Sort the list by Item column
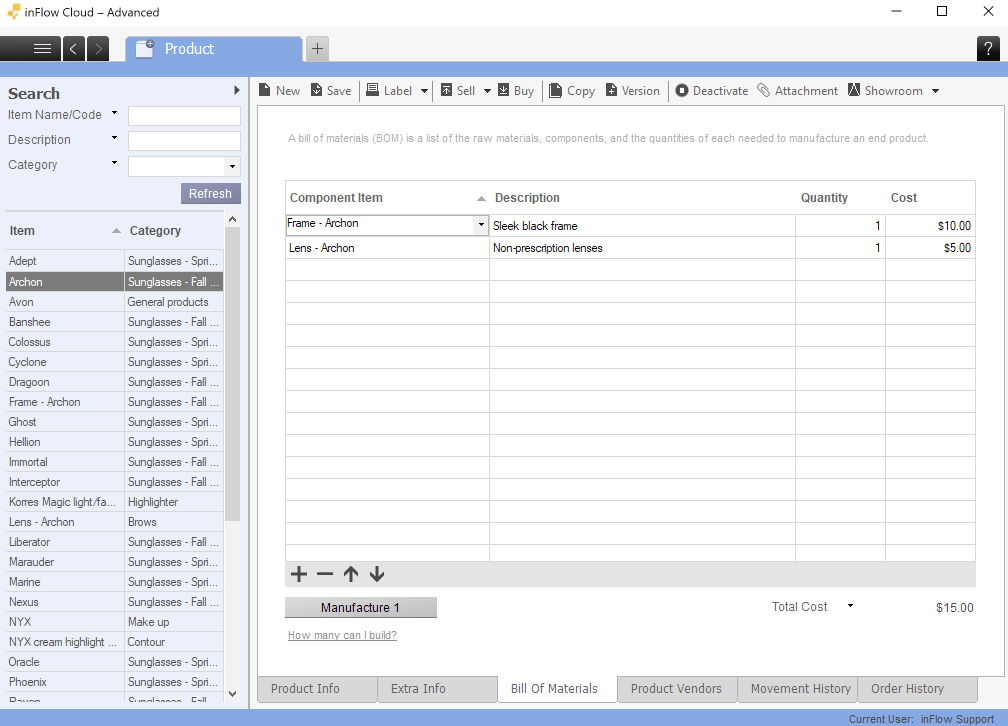Image resolution: width=1008 pixels, height=726 pixels. pyautogui.click(x=64, y=231)
